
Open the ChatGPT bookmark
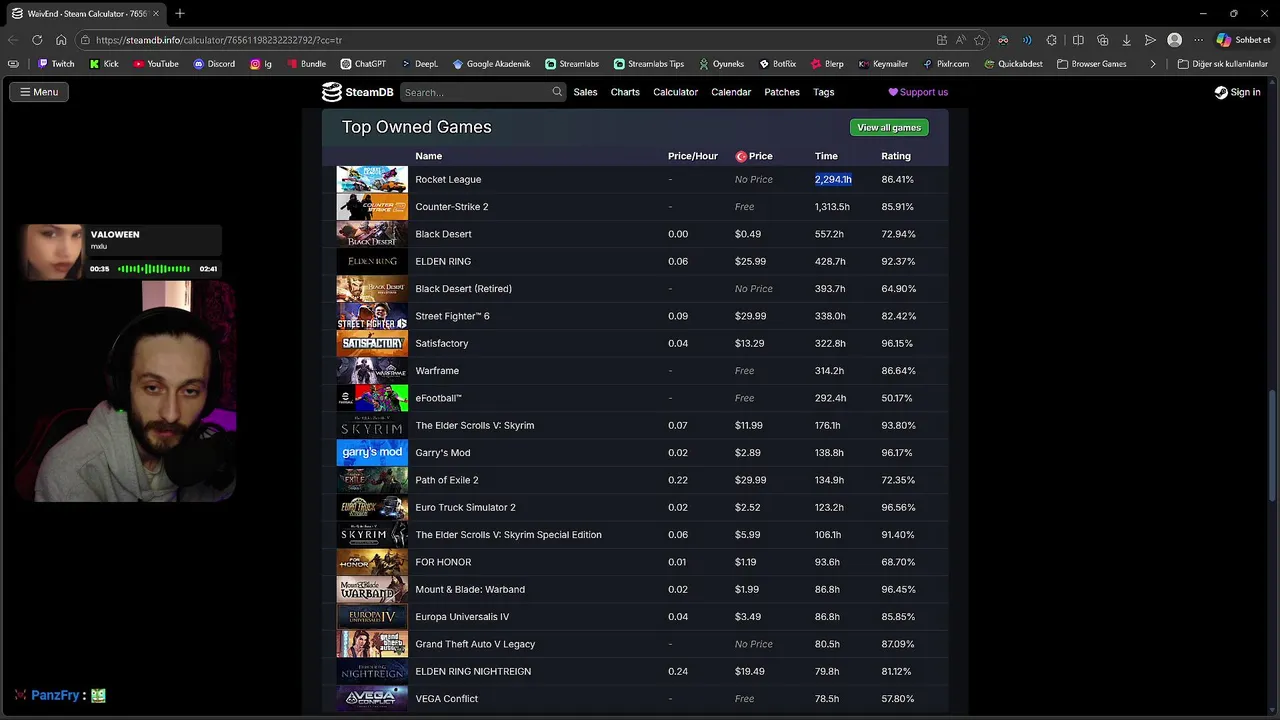tap(363, 64)
